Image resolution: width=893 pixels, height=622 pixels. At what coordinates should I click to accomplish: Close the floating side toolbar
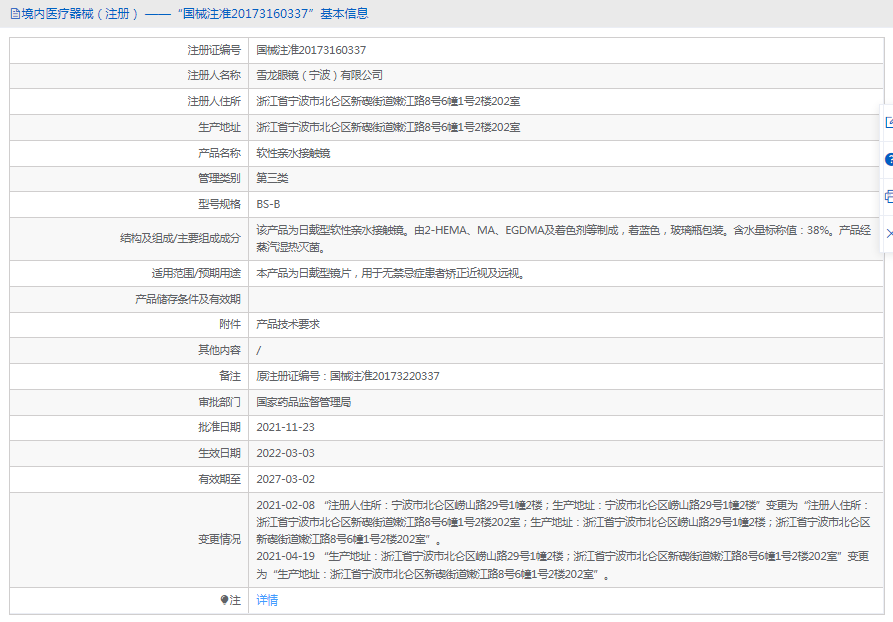click(x=888, y=232)
